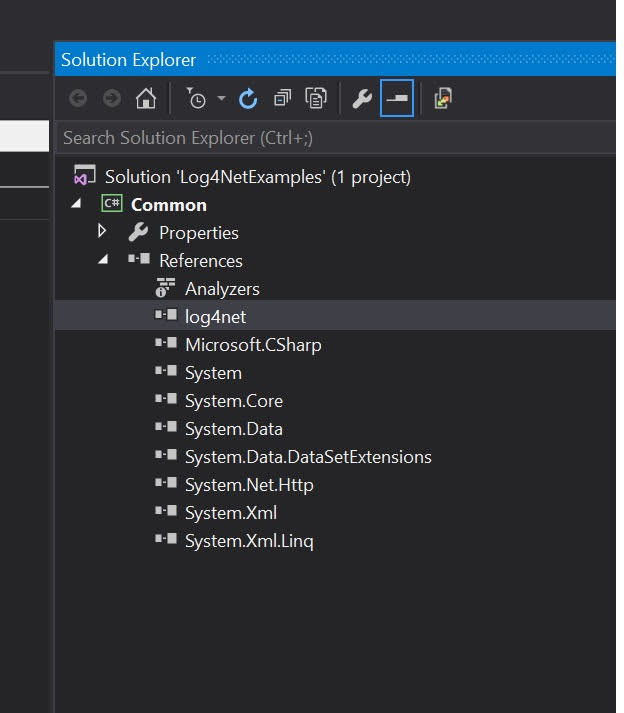Collapse the Common project node
This screenshot has width=624, height=713.
[x=76, y=203]
